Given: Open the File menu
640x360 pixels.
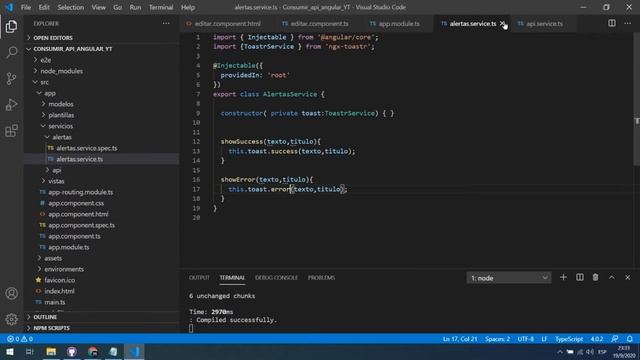Looking at the screenshot, I should point(26,7).
